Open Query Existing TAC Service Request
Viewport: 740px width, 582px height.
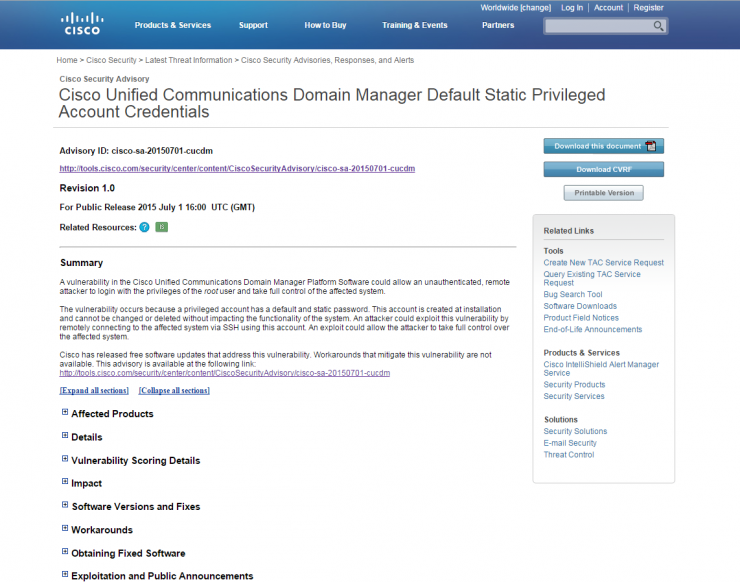point(592,278)
